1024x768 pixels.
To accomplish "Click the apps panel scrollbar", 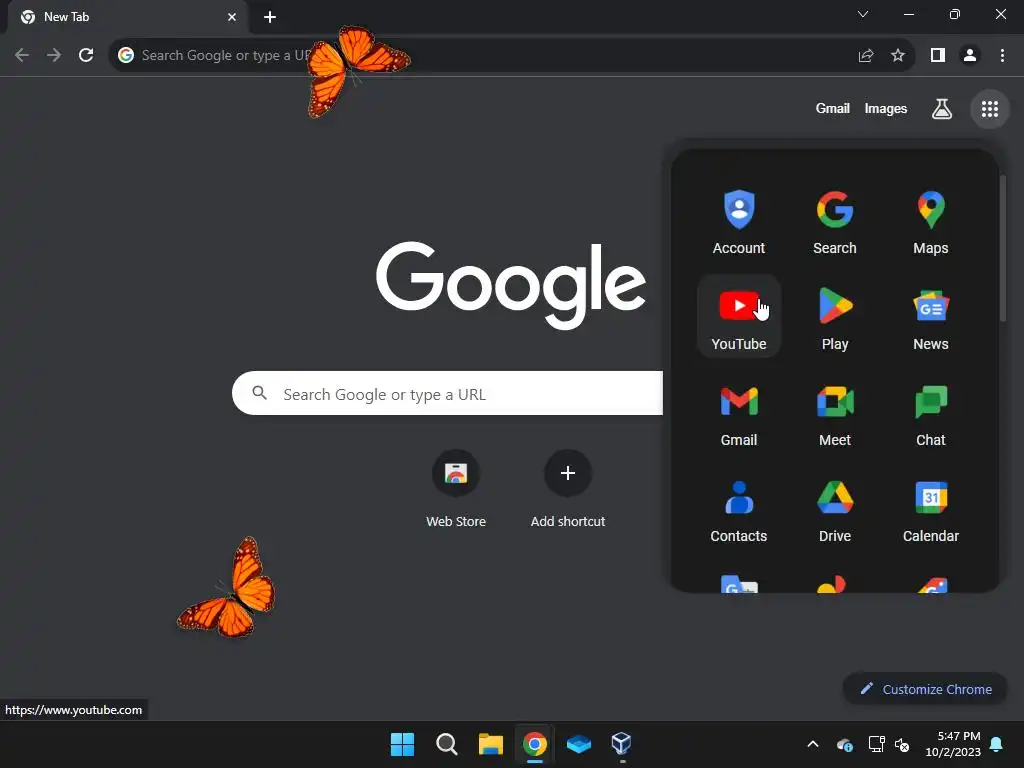I will (x=1003, y=248).
